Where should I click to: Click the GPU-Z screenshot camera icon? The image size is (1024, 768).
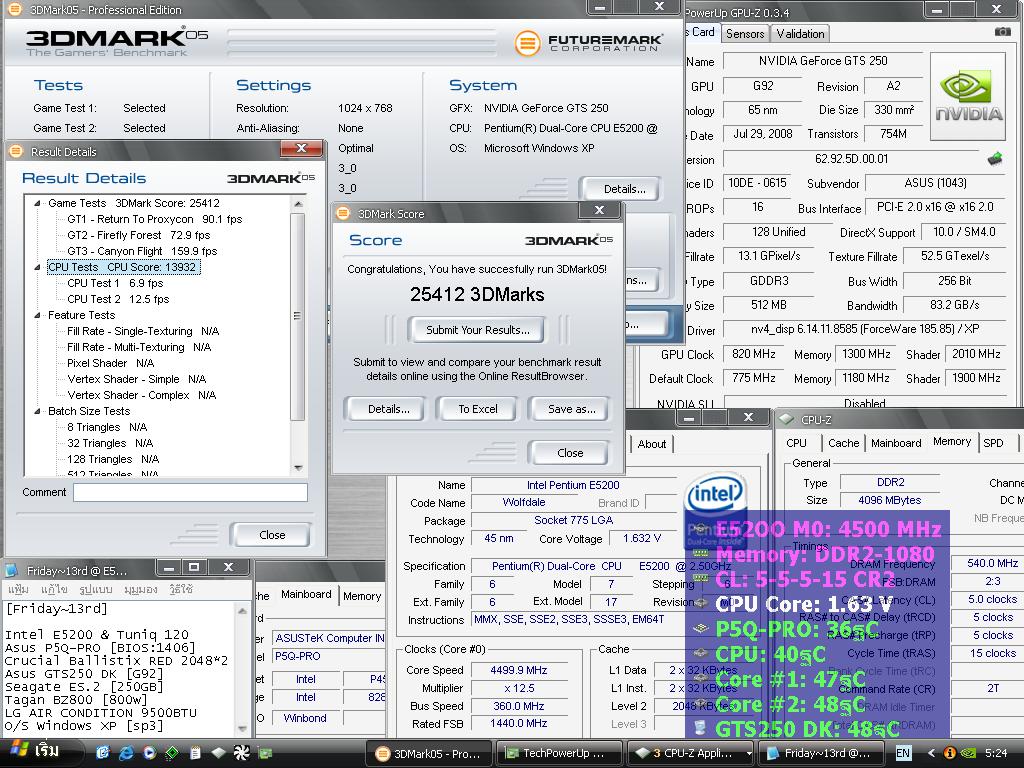click(x=1002, y=32)
